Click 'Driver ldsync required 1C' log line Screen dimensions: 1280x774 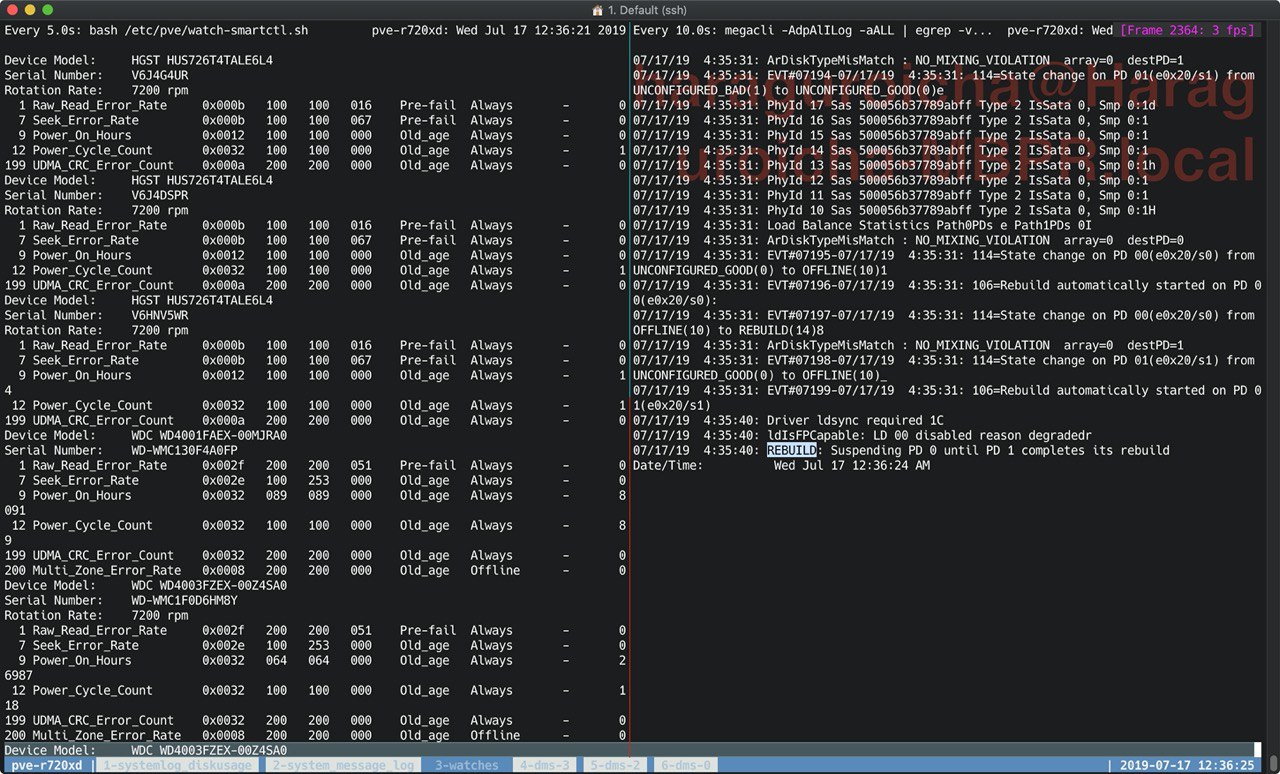(x=788, y=420)
